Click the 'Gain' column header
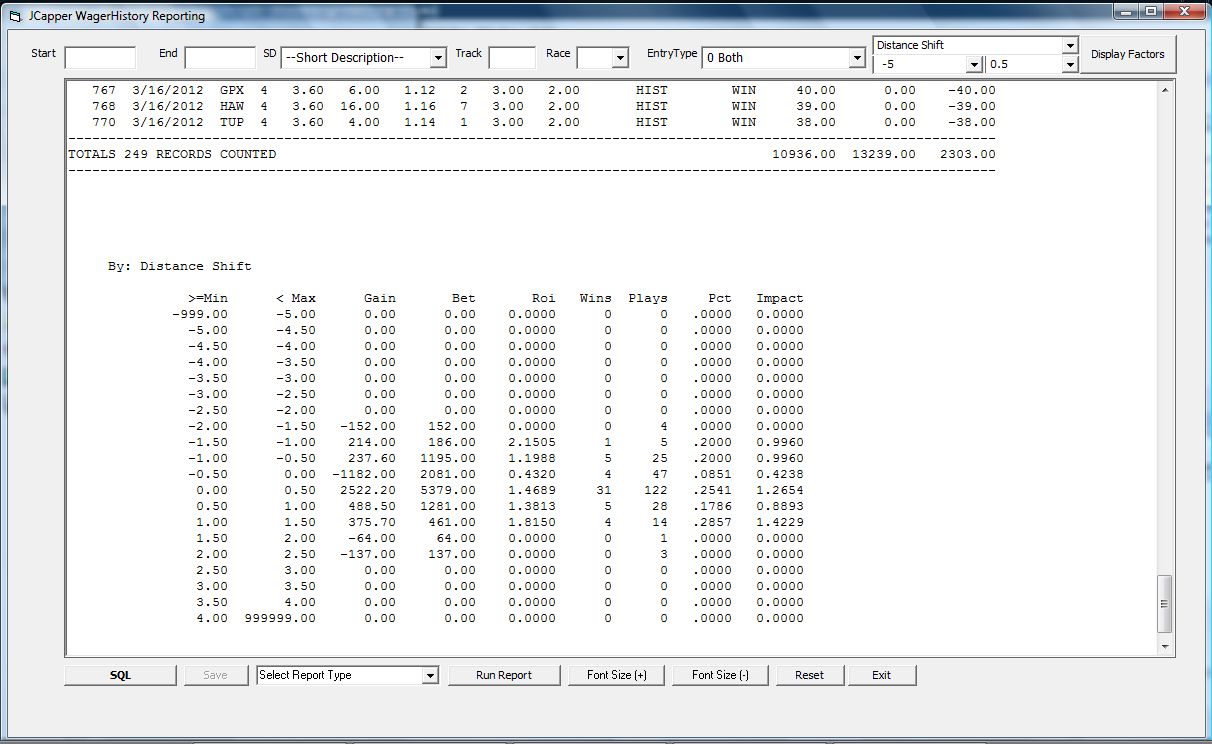 pyautogui.click(x=380, y=298)
